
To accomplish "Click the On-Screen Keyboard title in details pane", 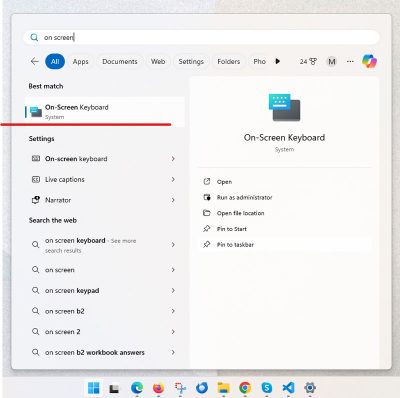I will tap(284, 137).
